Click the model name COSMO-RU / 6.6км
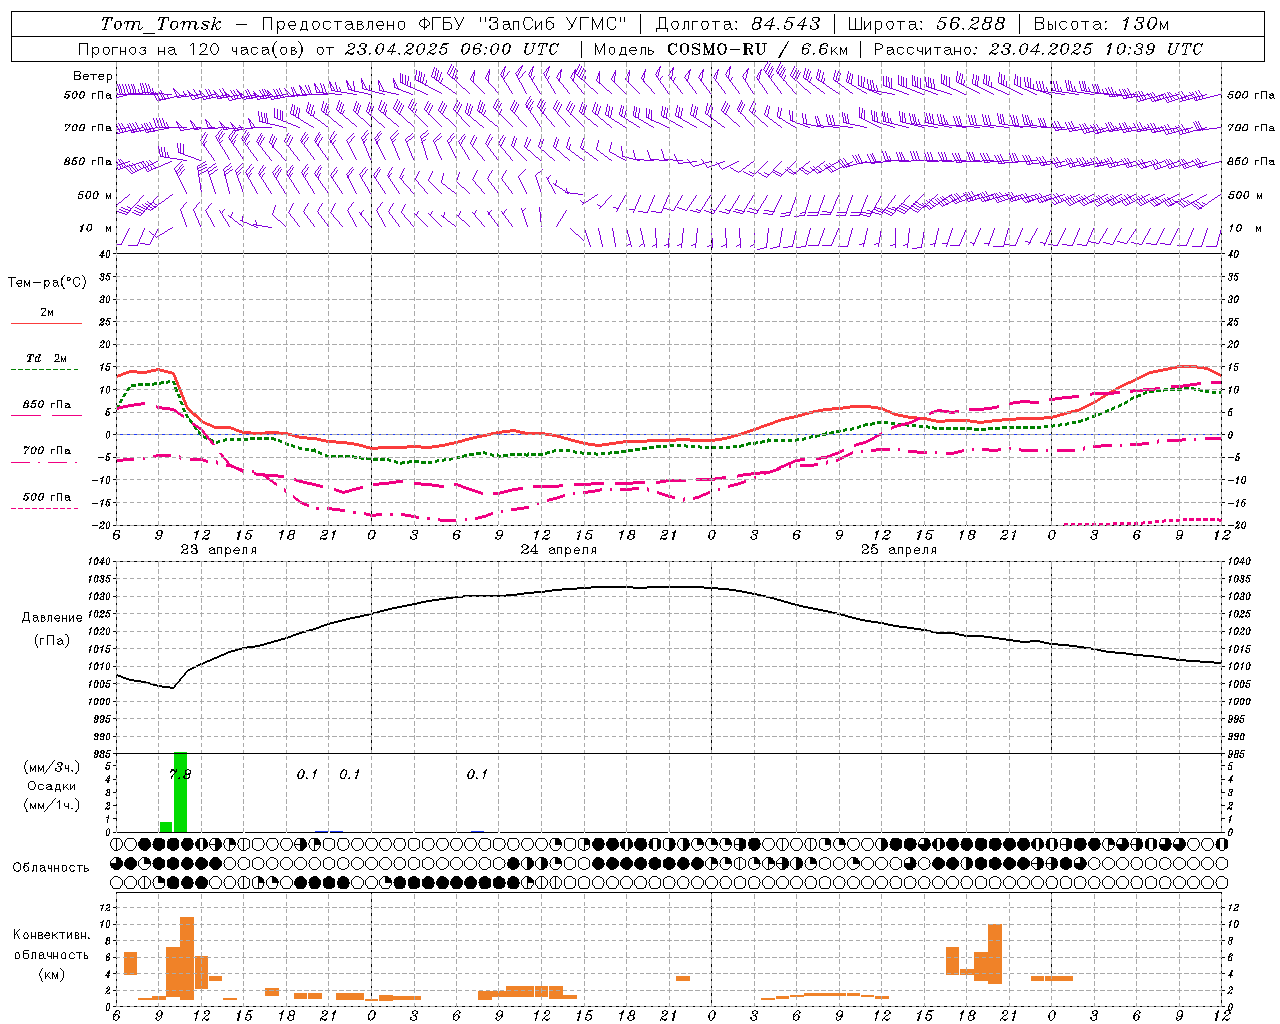 coord(757,49)
